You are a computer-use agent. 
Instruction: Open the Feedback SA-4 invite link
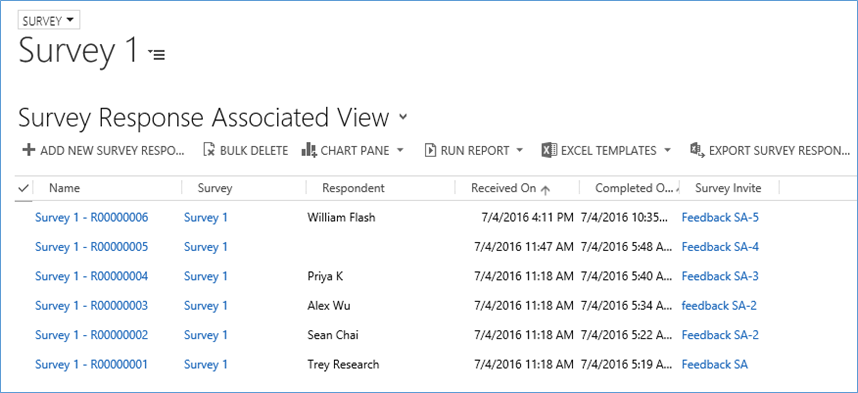[720, 247]
